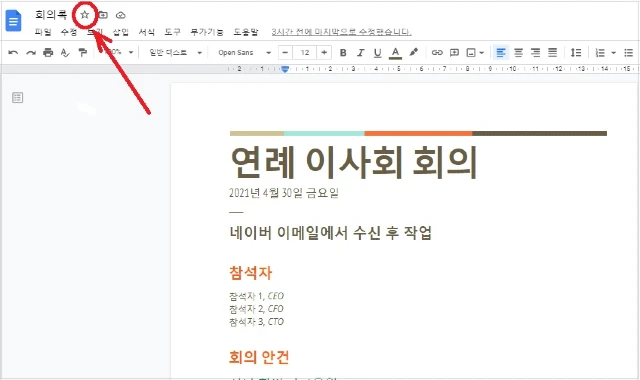Open the Open Sans font dropdown
640x380 pixels.
(244, 53)
